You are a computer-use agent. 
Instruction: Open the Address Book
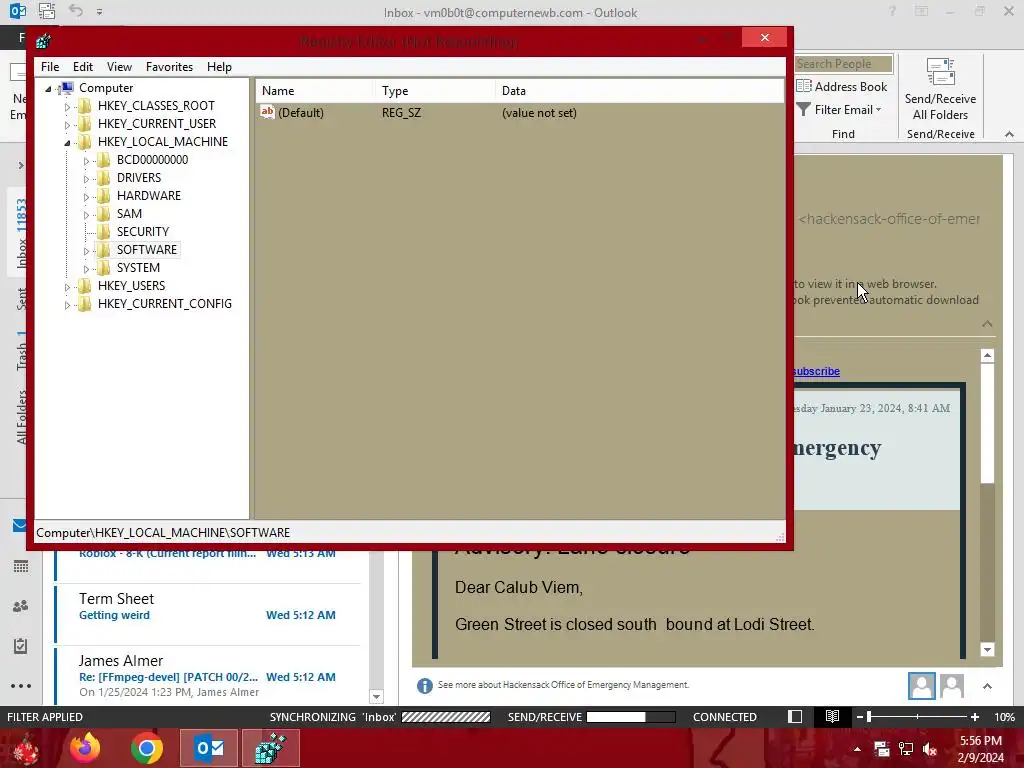pos(842,87)
